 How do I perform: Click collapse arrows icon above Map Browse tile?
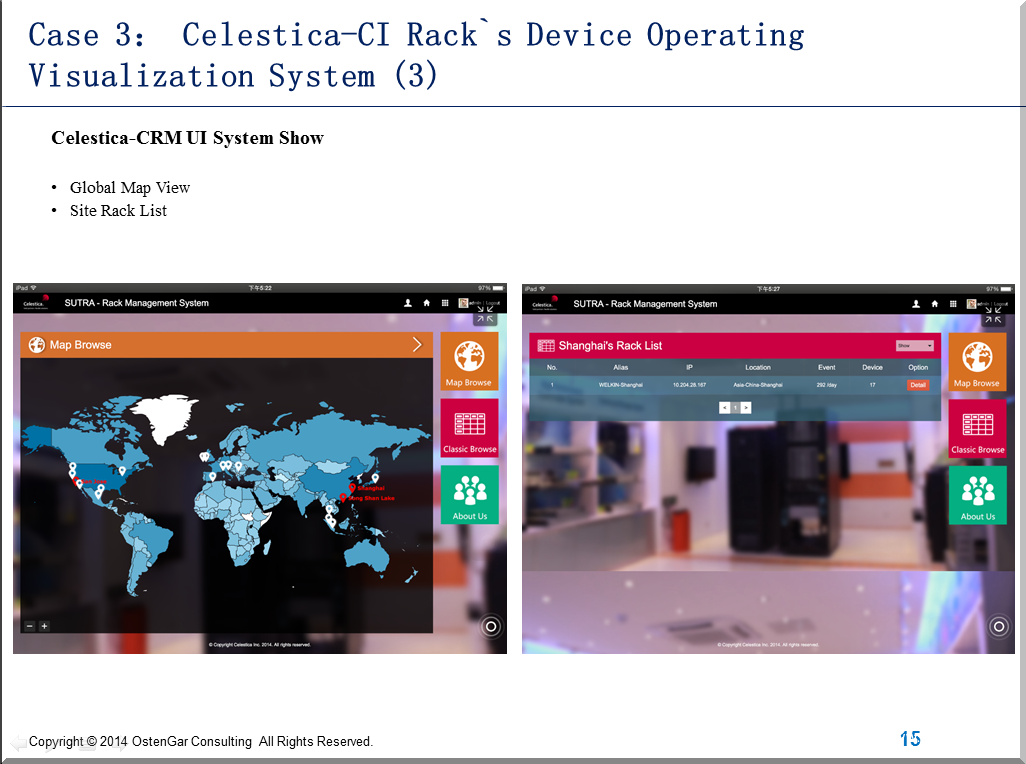(x=485, y=316)
